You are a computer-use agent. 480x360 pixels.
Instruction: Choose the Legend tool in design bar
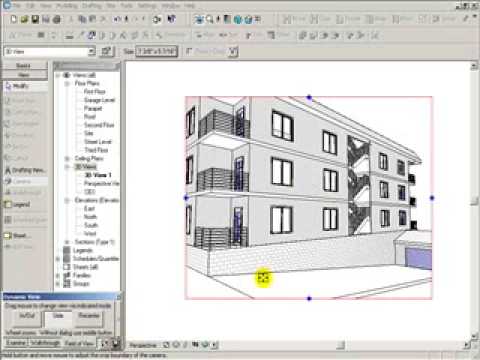pos(17,204)
